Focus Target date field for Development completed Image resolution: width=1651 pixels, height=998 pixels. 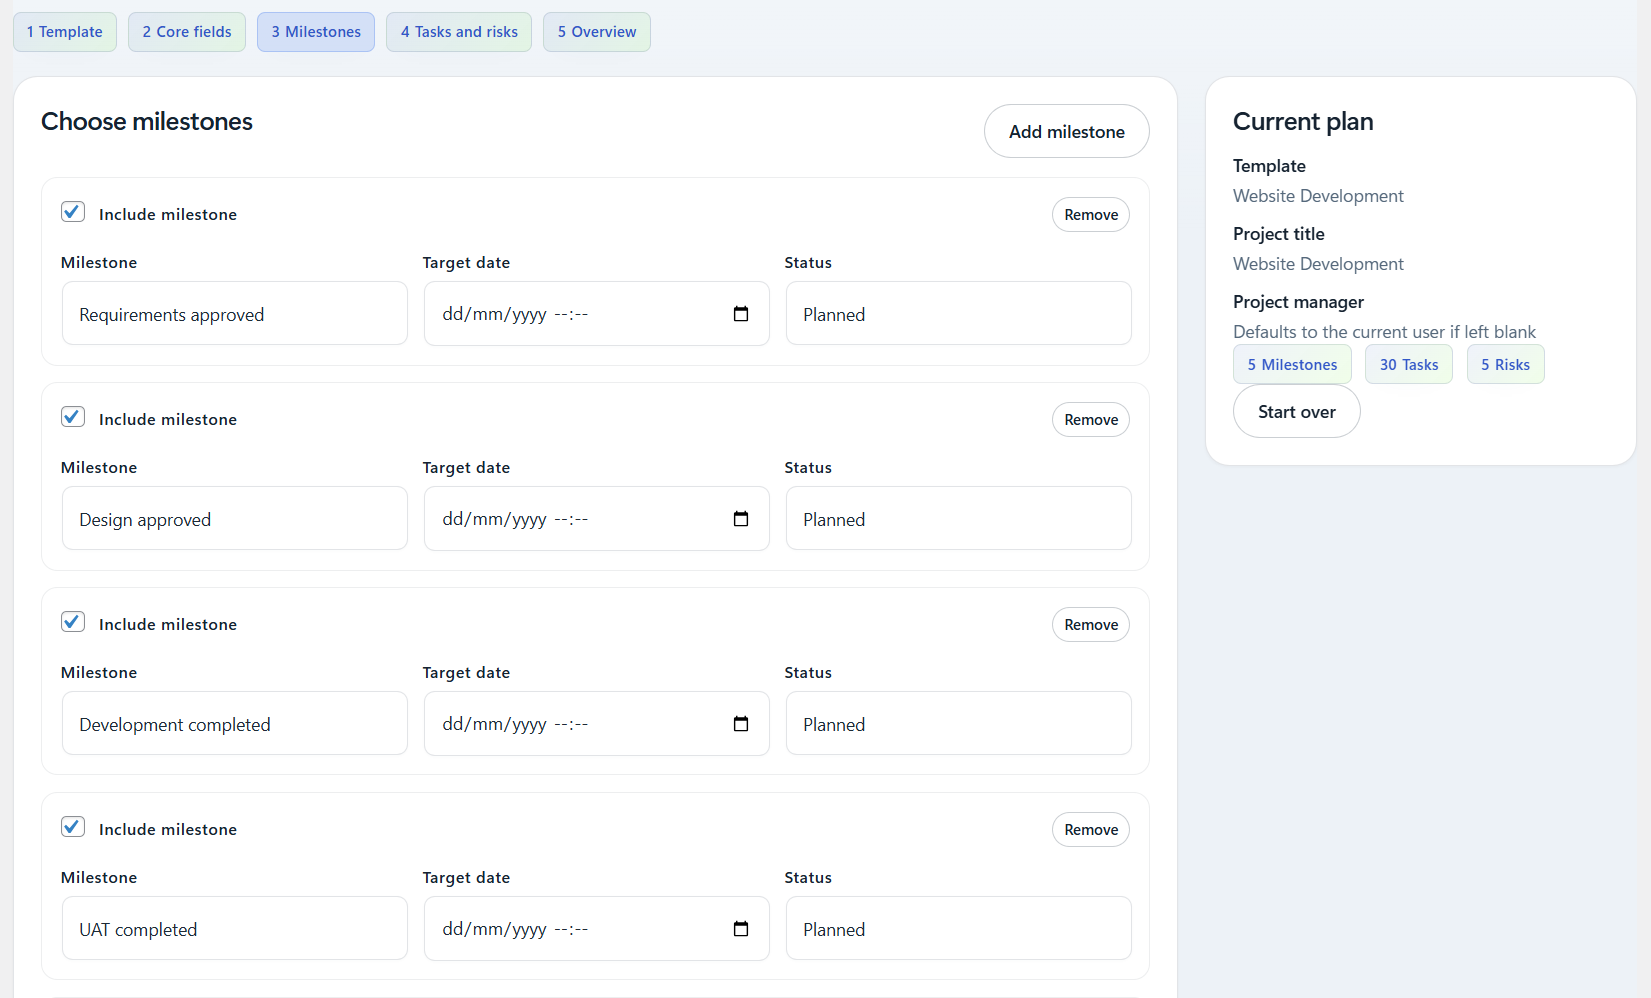(x=597, y=724)
